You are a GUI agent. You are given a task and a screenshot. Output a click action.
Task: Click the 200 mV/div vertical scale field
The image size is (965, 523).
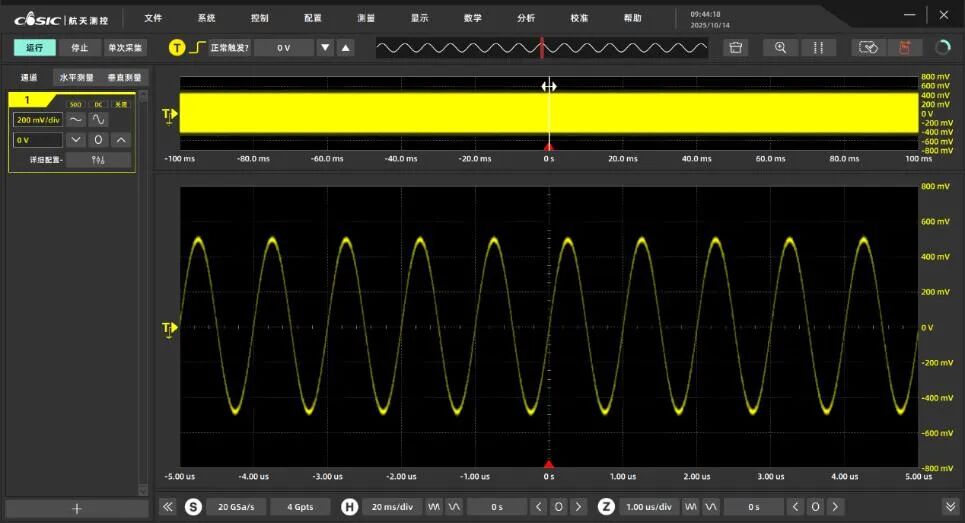[38, 120]
